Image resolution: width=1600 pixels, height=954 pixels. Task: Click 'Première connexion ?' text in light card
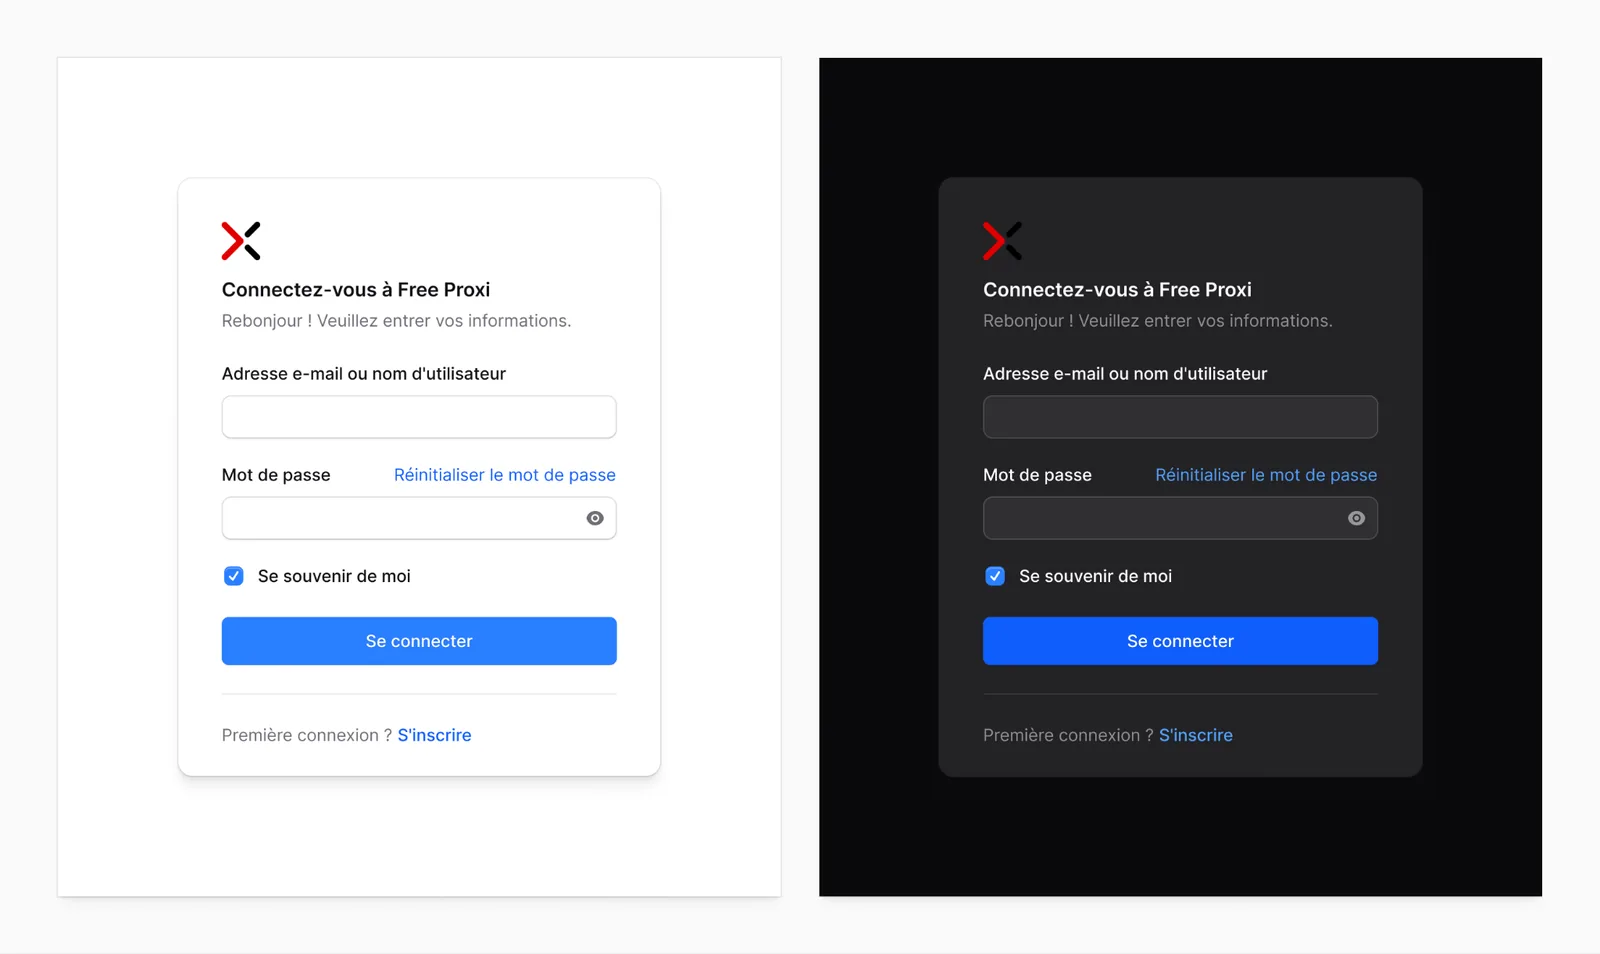click(307, 735)
